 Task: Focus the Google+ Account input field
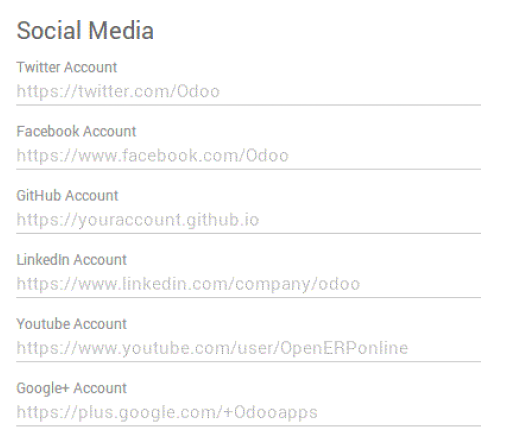click(x=249, y=413)
